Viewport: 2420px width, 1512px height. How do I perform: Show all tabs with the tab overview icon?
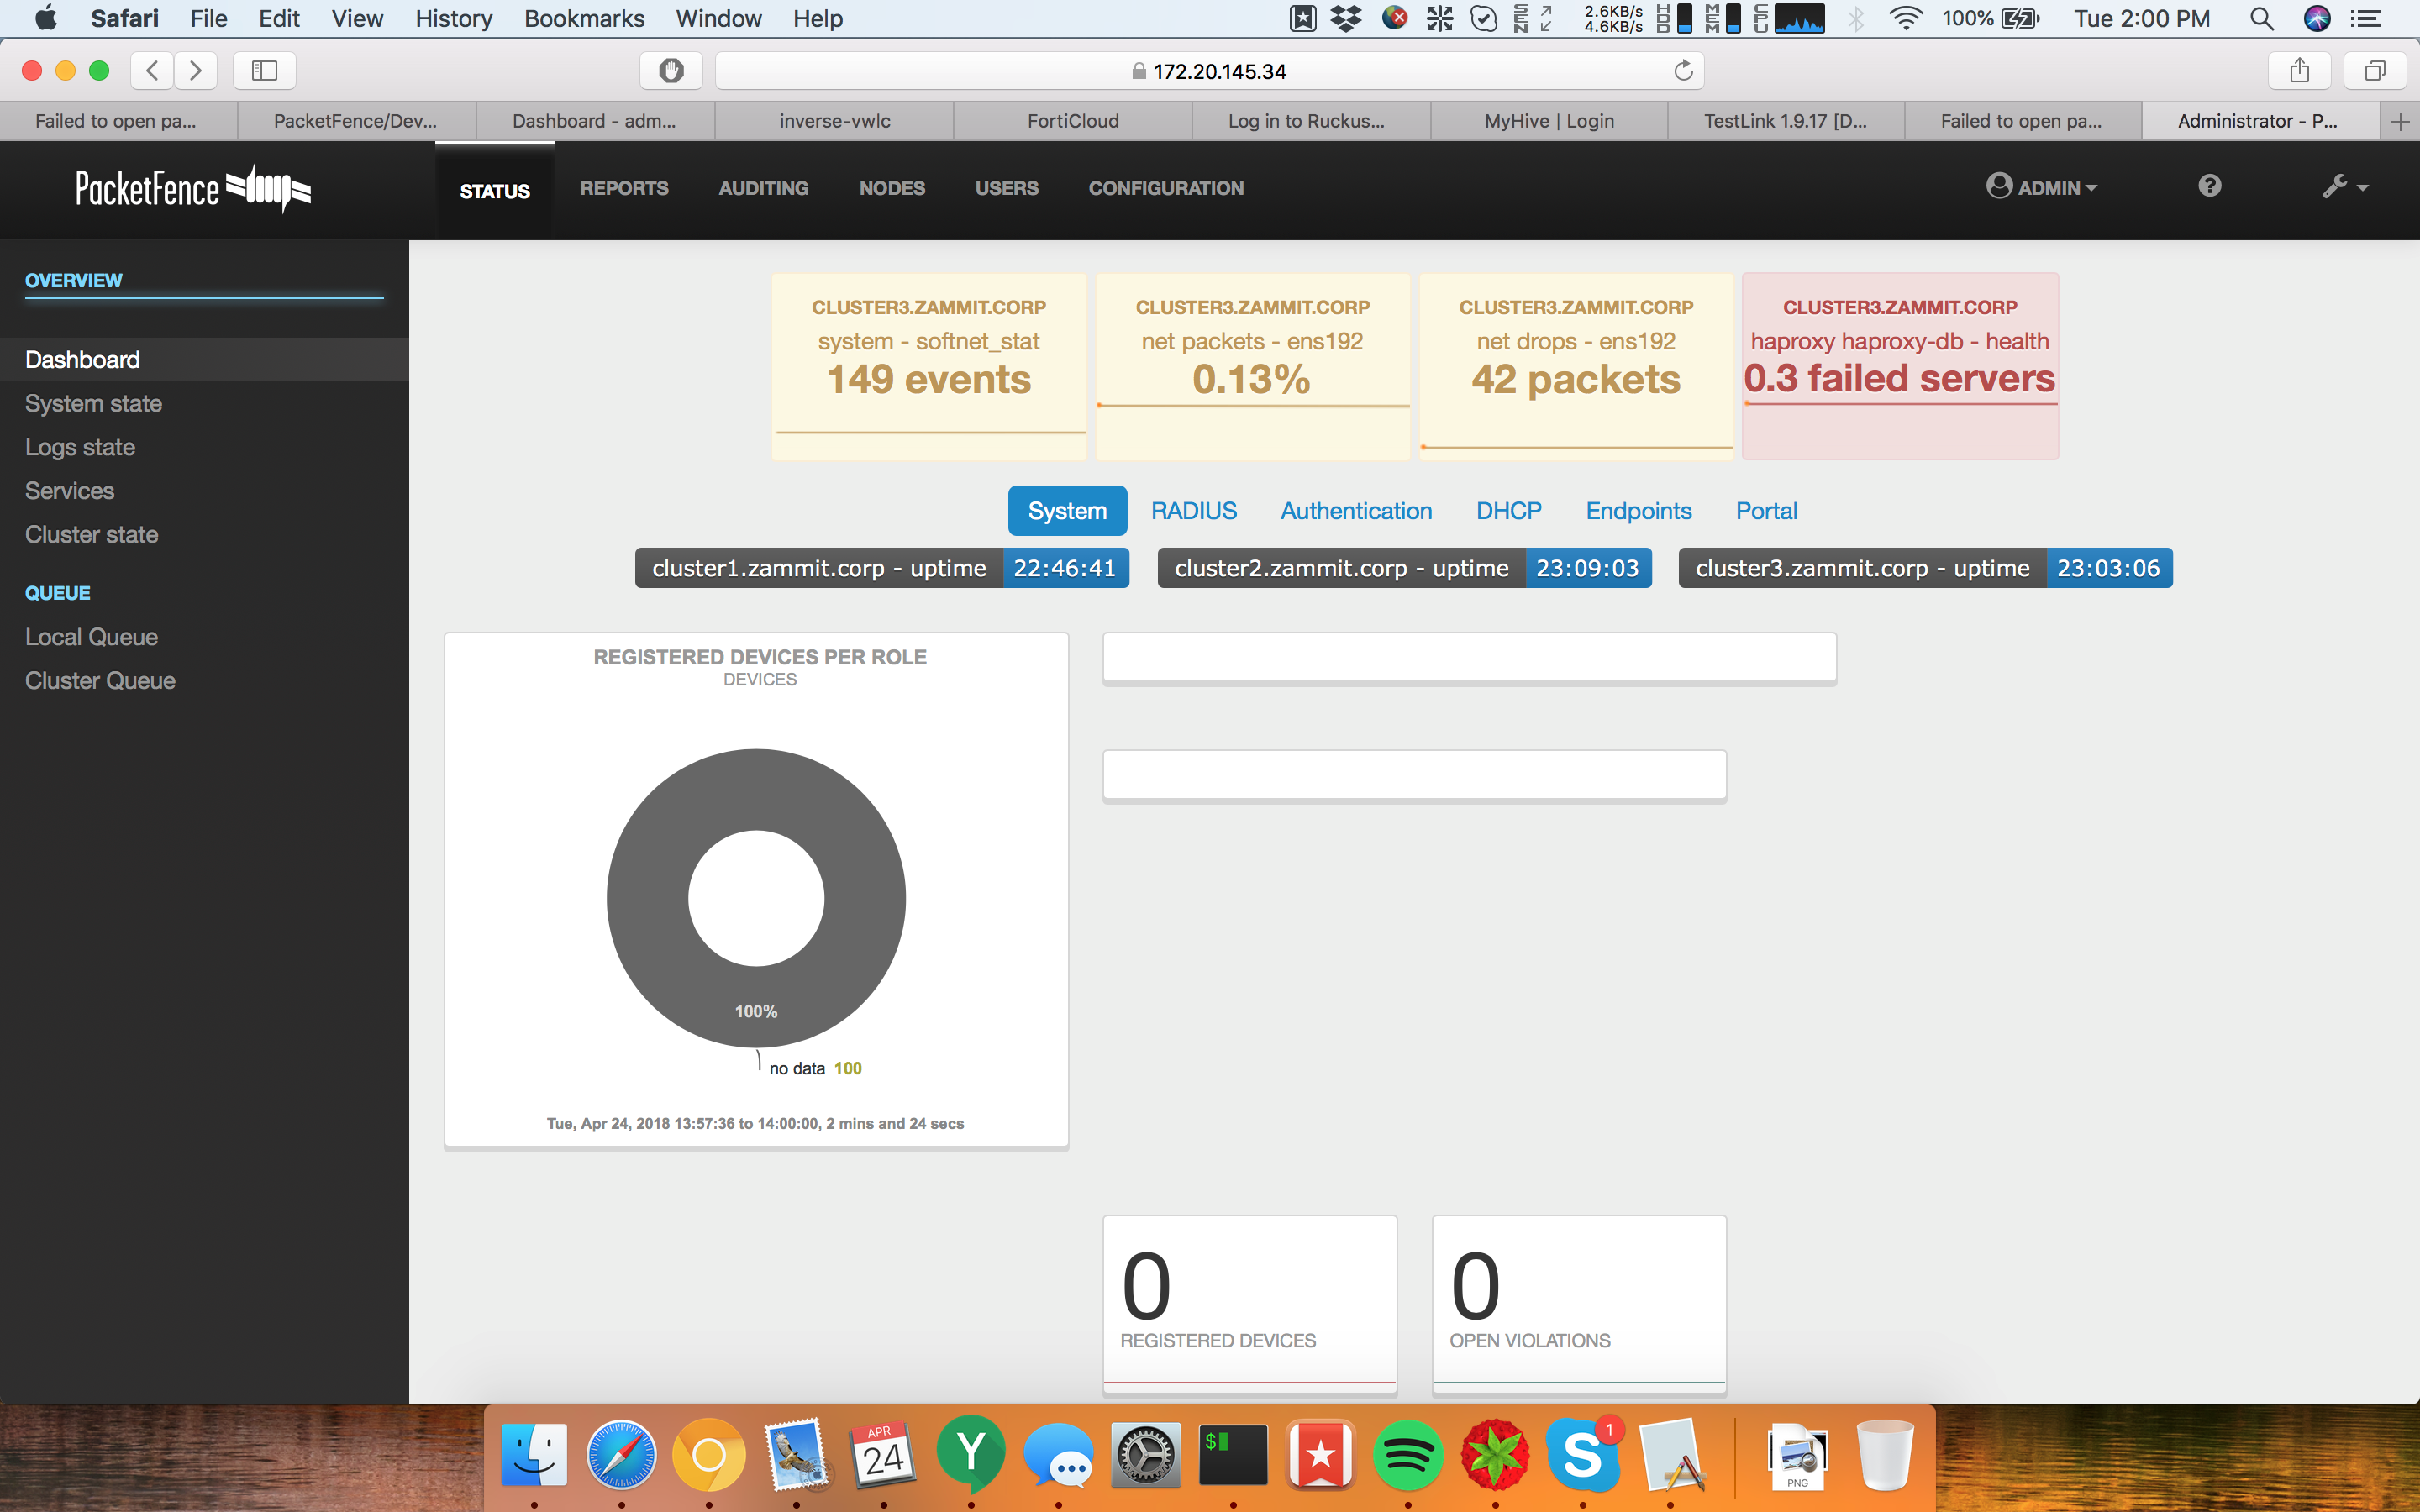click(2375, 70)
